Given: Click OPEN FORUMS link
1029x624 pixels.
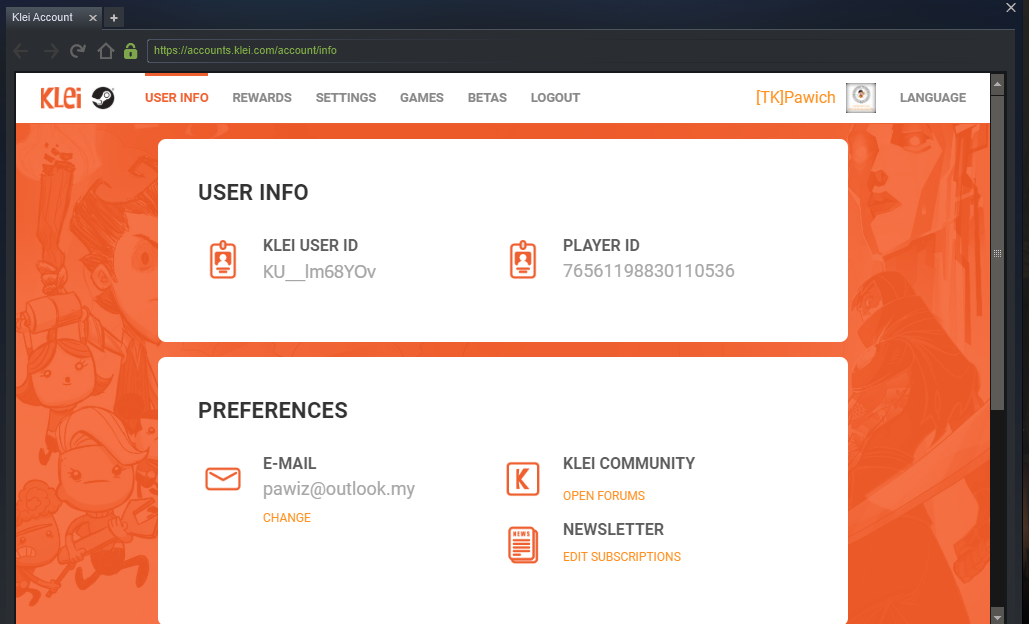Looking at the screenshot, I should coord(604,496).
